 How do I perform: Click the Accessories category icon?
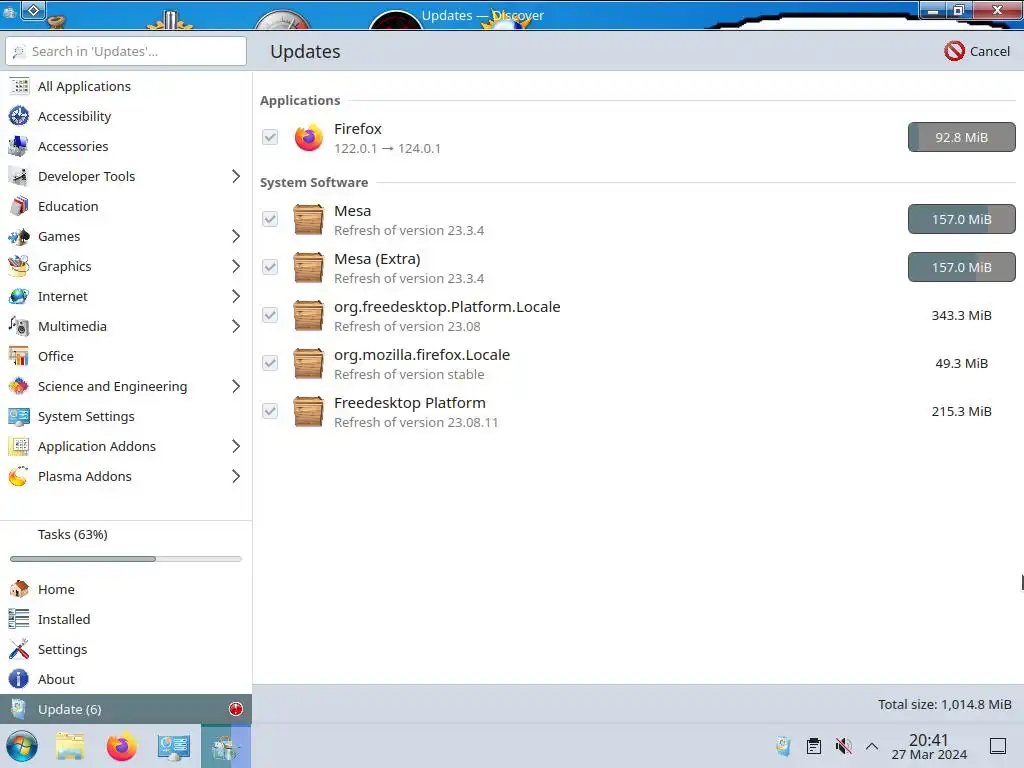pyautogui.click(x=19, y=146)
